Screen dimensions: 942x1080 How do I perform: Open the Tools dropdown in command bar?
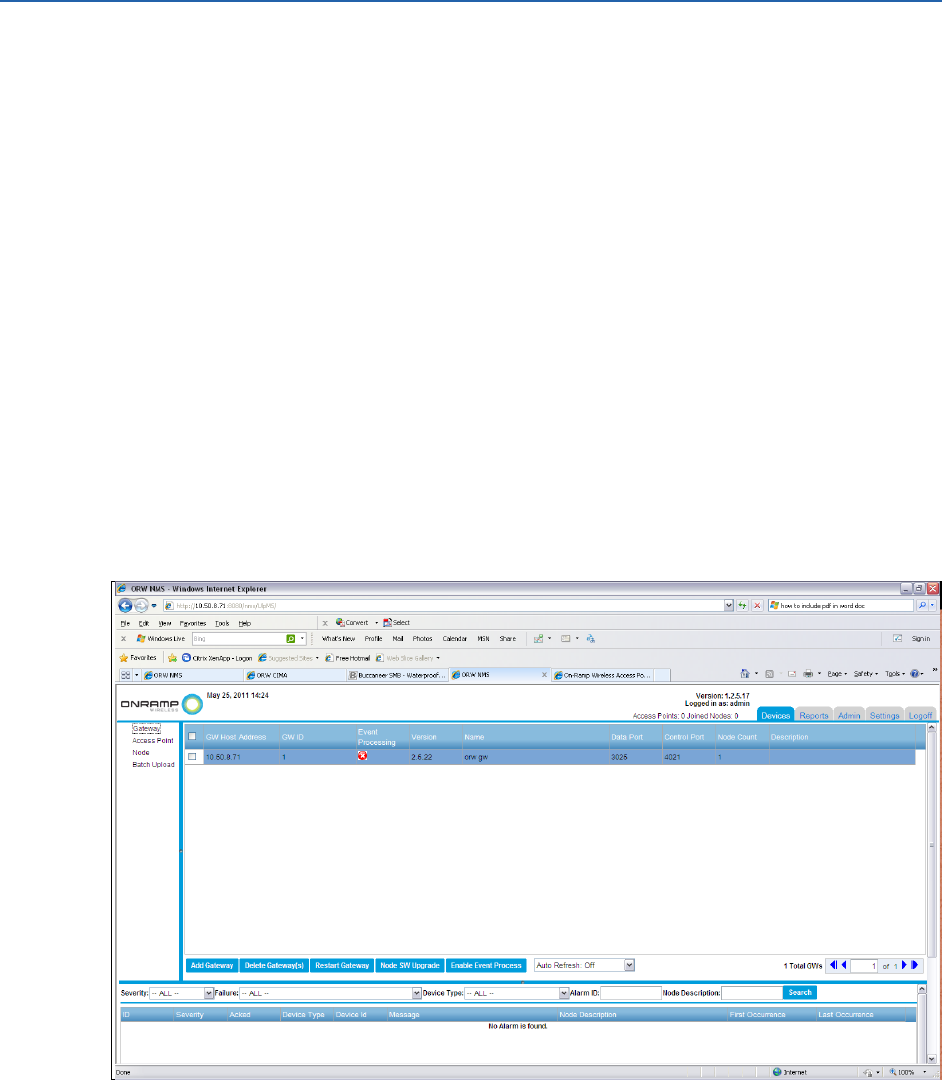(x=895, y=674)
